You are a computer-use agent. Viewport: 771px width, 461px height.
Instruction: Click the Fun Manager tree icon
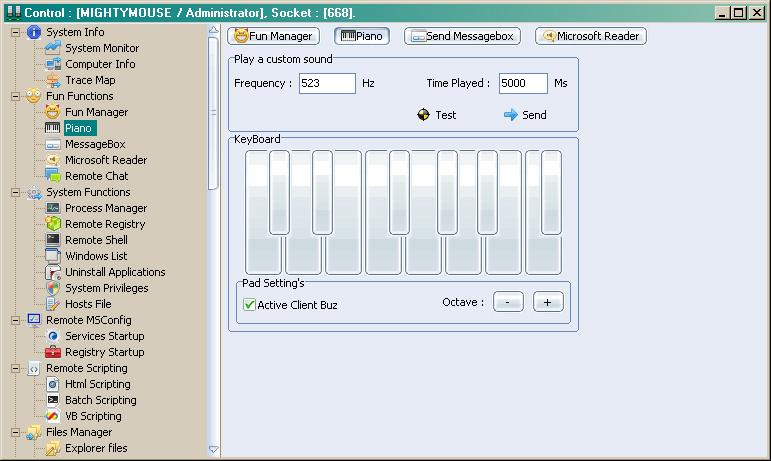pyautogui.click(x=53, y=112)
